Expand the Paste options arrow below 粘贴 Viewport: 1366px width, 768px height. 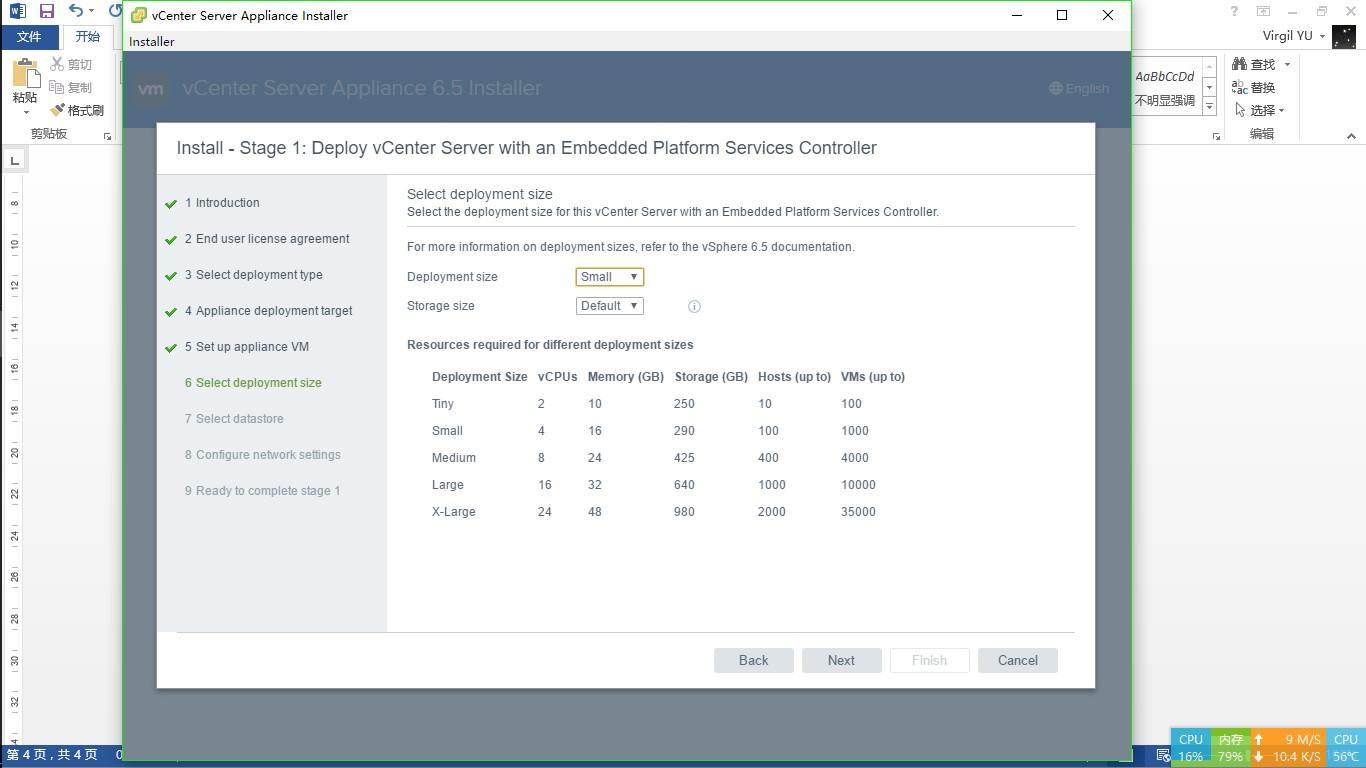(x=25, y=110)
